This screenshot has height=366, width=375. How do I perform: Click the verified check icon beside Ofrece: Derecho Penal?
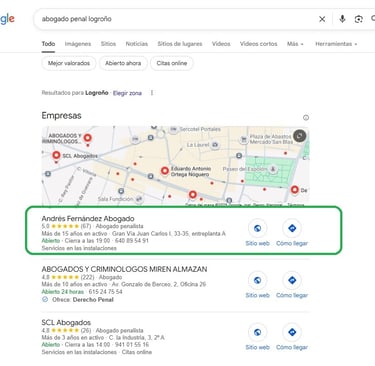pyautogui.click(x=45, y=299)
